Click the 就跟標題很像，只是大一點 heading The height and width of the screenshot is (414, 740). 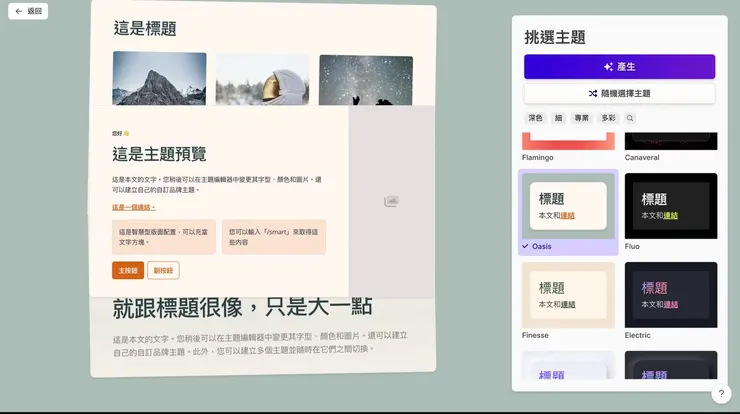[243, 307]
